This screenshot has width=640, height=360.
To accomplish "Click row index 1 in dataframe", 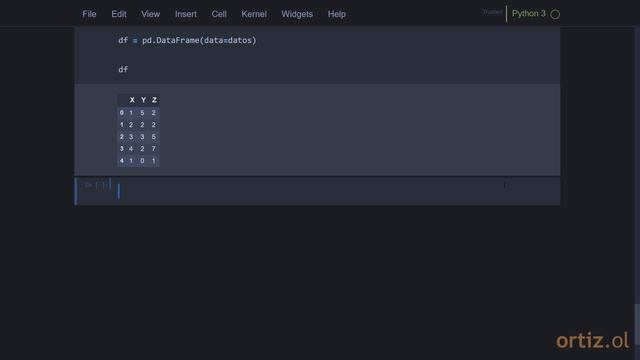I will click(x=122, y=125).
